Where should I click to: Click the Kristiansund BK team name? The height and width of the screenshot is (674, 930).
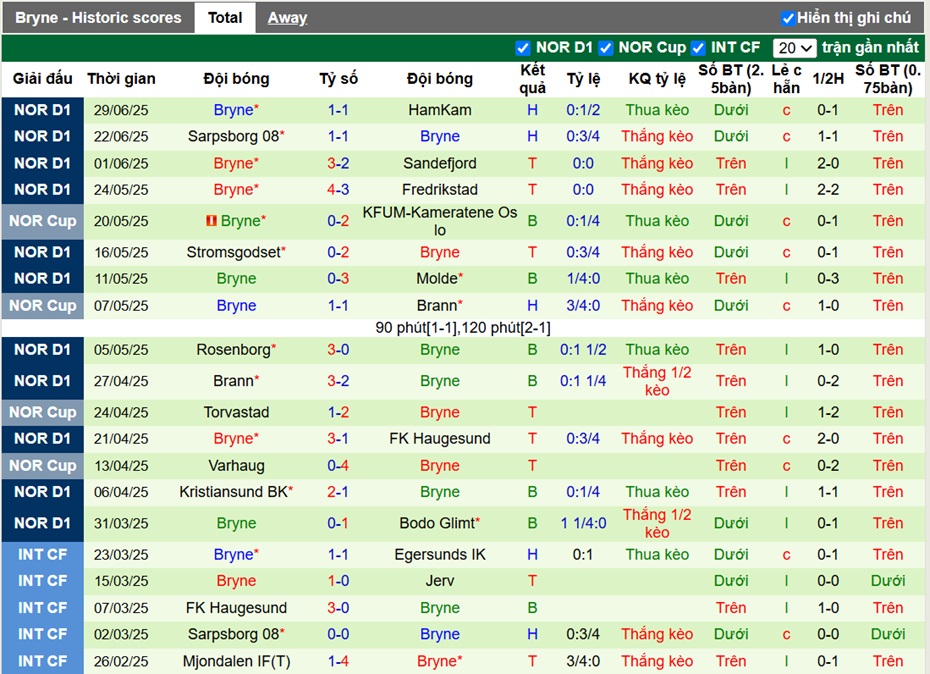236,492
